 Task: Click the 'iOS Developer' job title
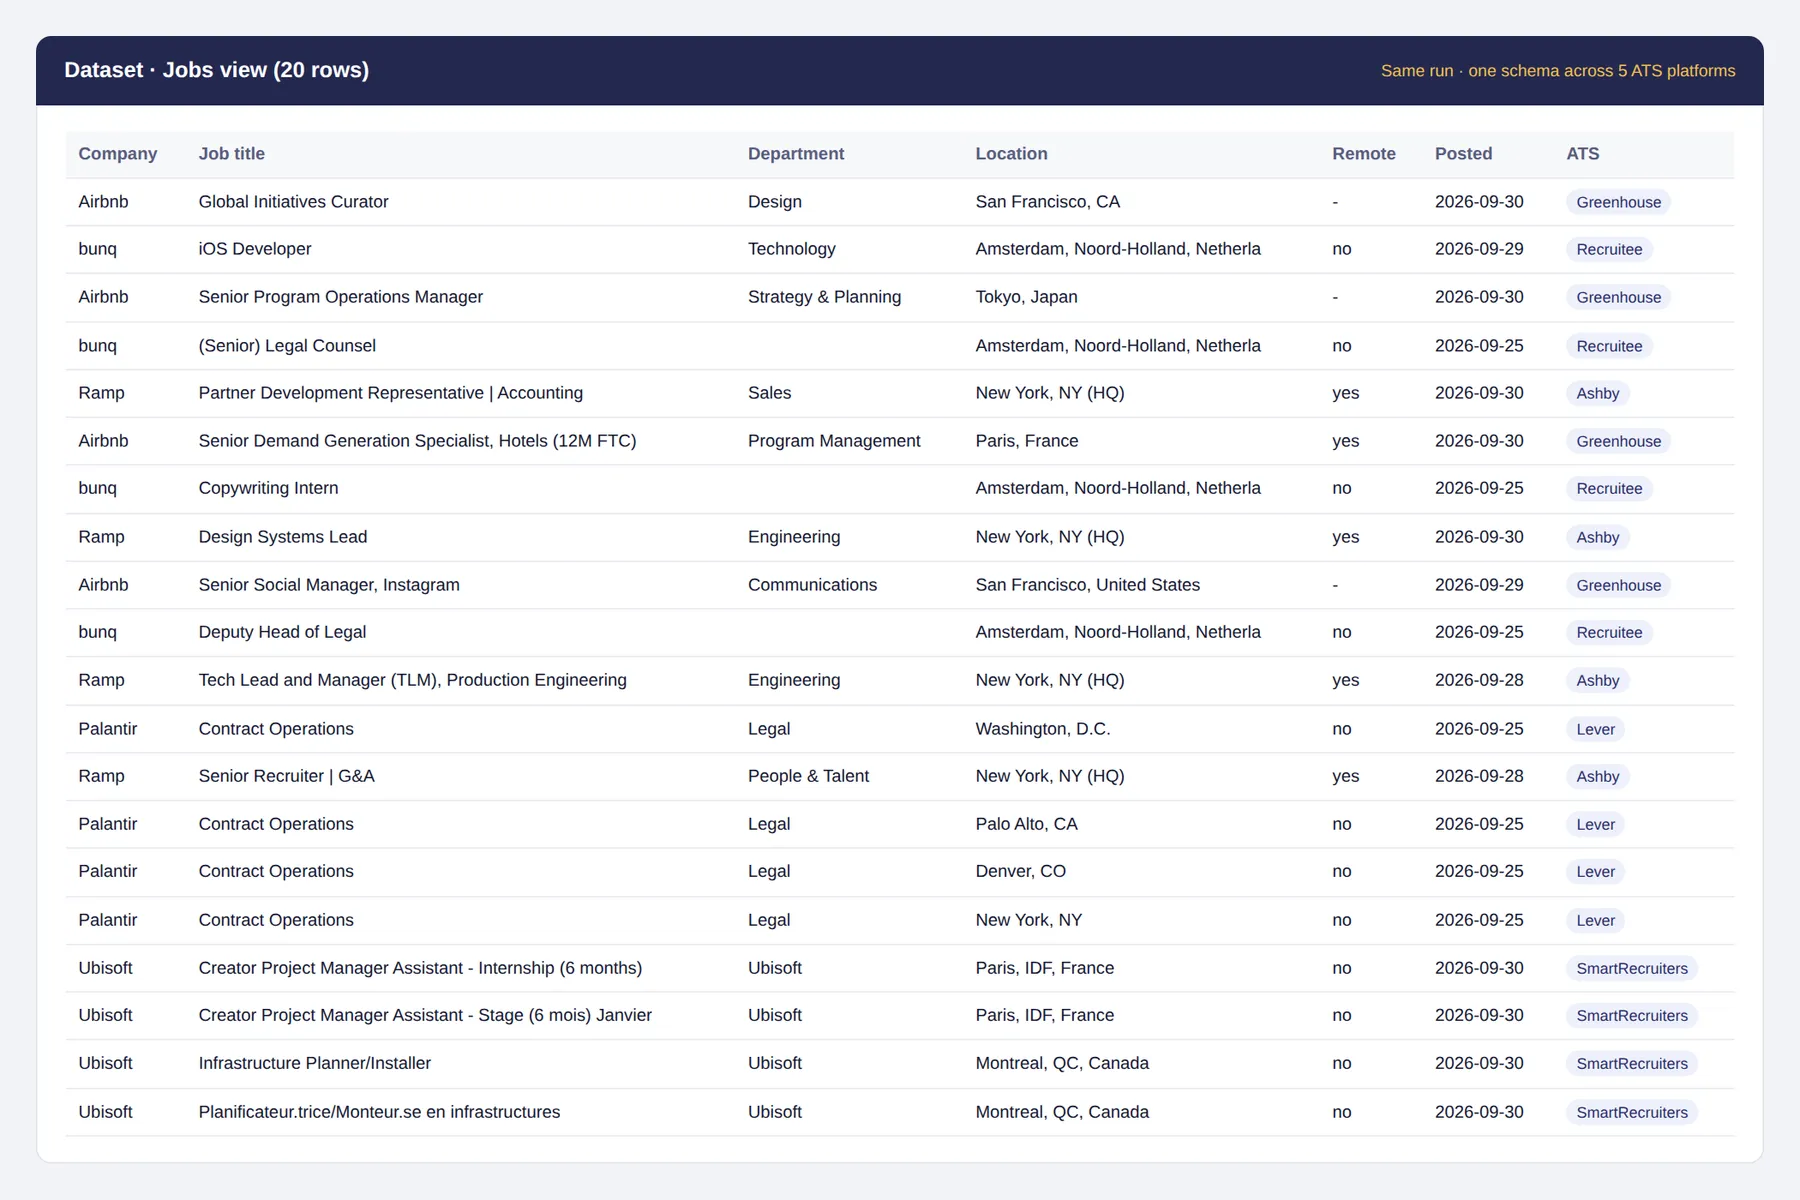pyautogui.click(x=255, y=249)
